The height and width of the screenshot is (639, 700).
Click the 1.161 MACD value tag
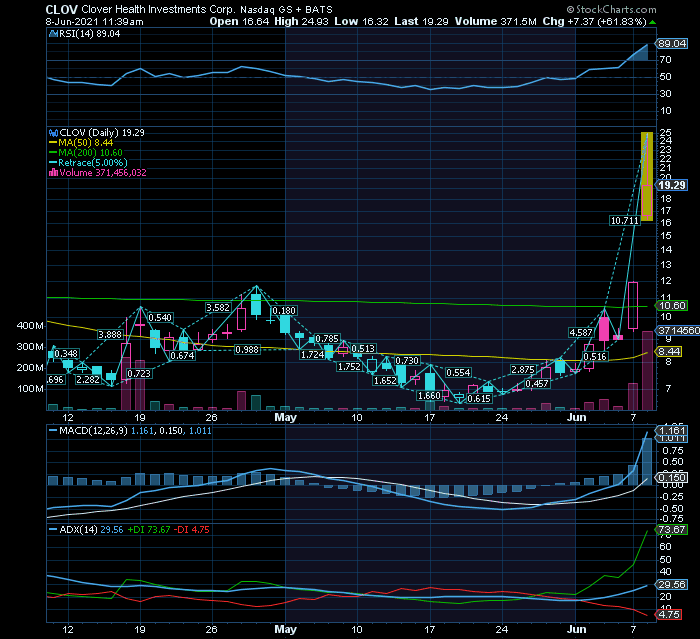click(672, 430)
